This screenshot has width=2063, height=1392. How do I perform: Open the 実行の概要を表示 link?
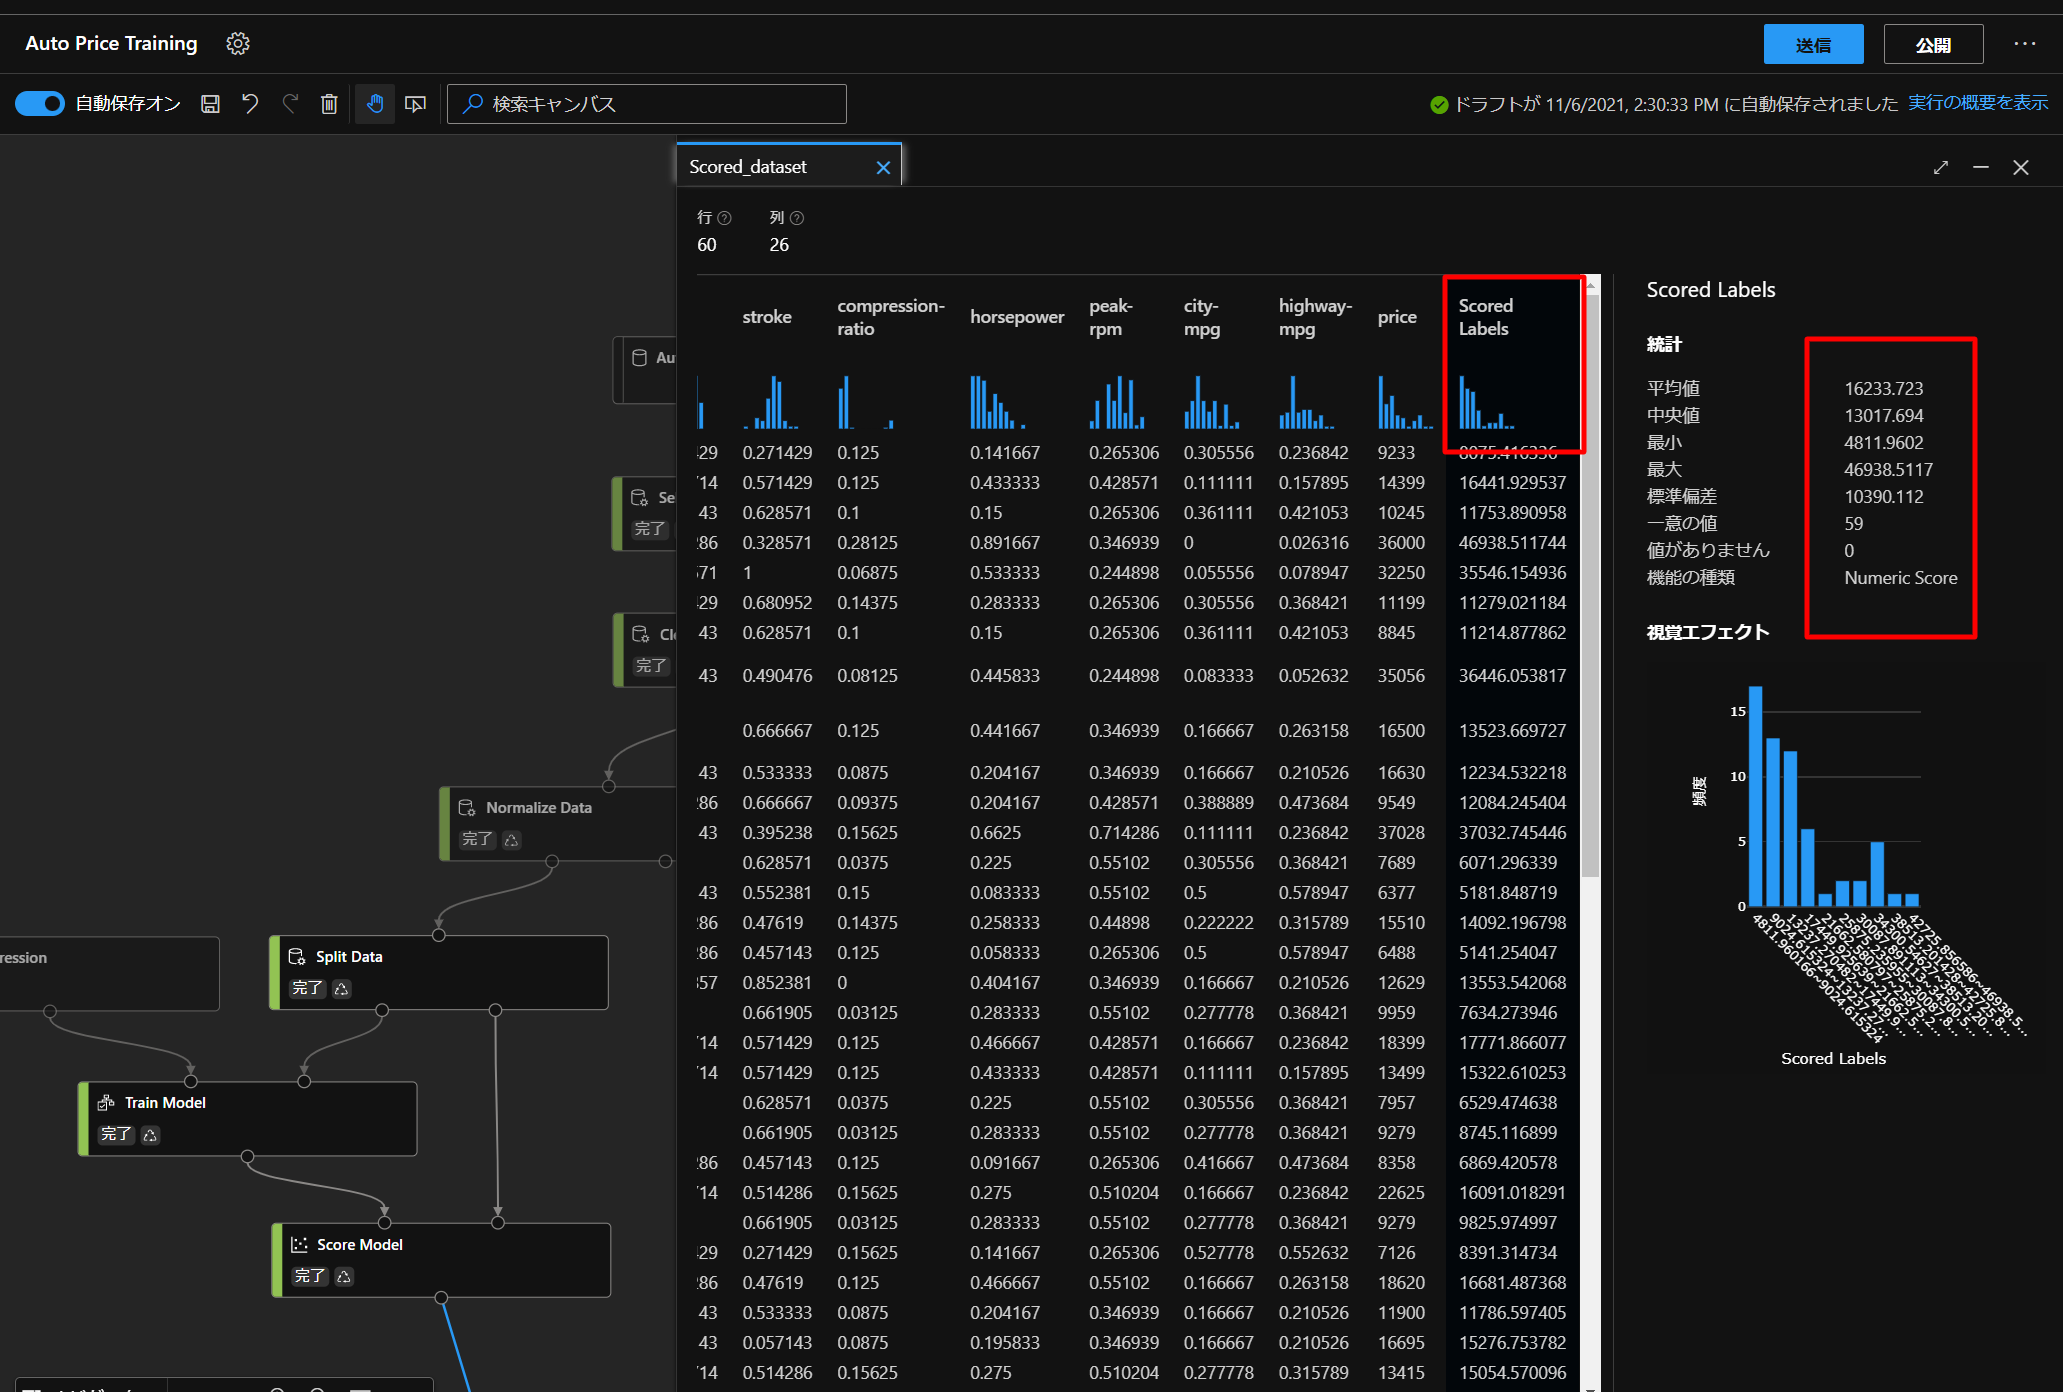pos(1977,103)
